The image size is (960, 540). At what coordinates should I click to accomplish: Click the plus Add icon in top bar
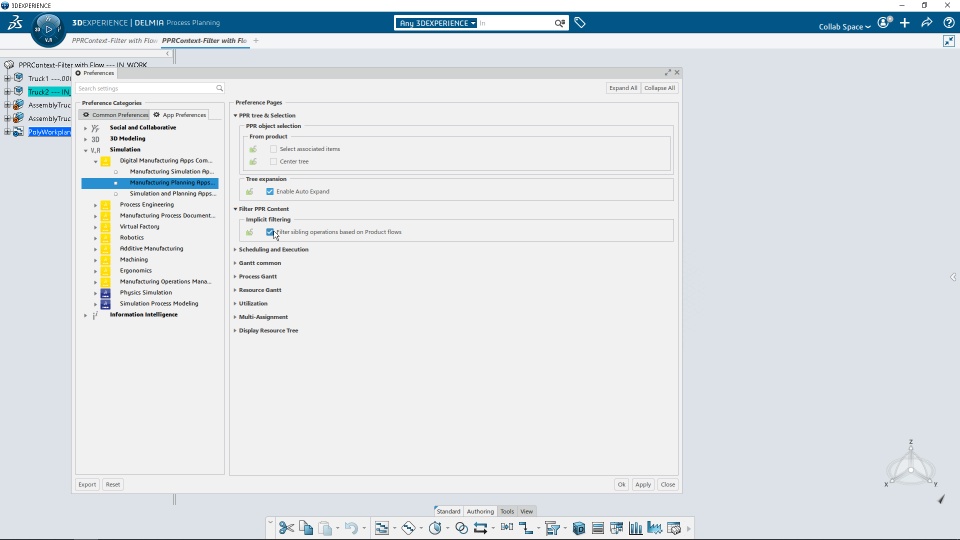905,23
